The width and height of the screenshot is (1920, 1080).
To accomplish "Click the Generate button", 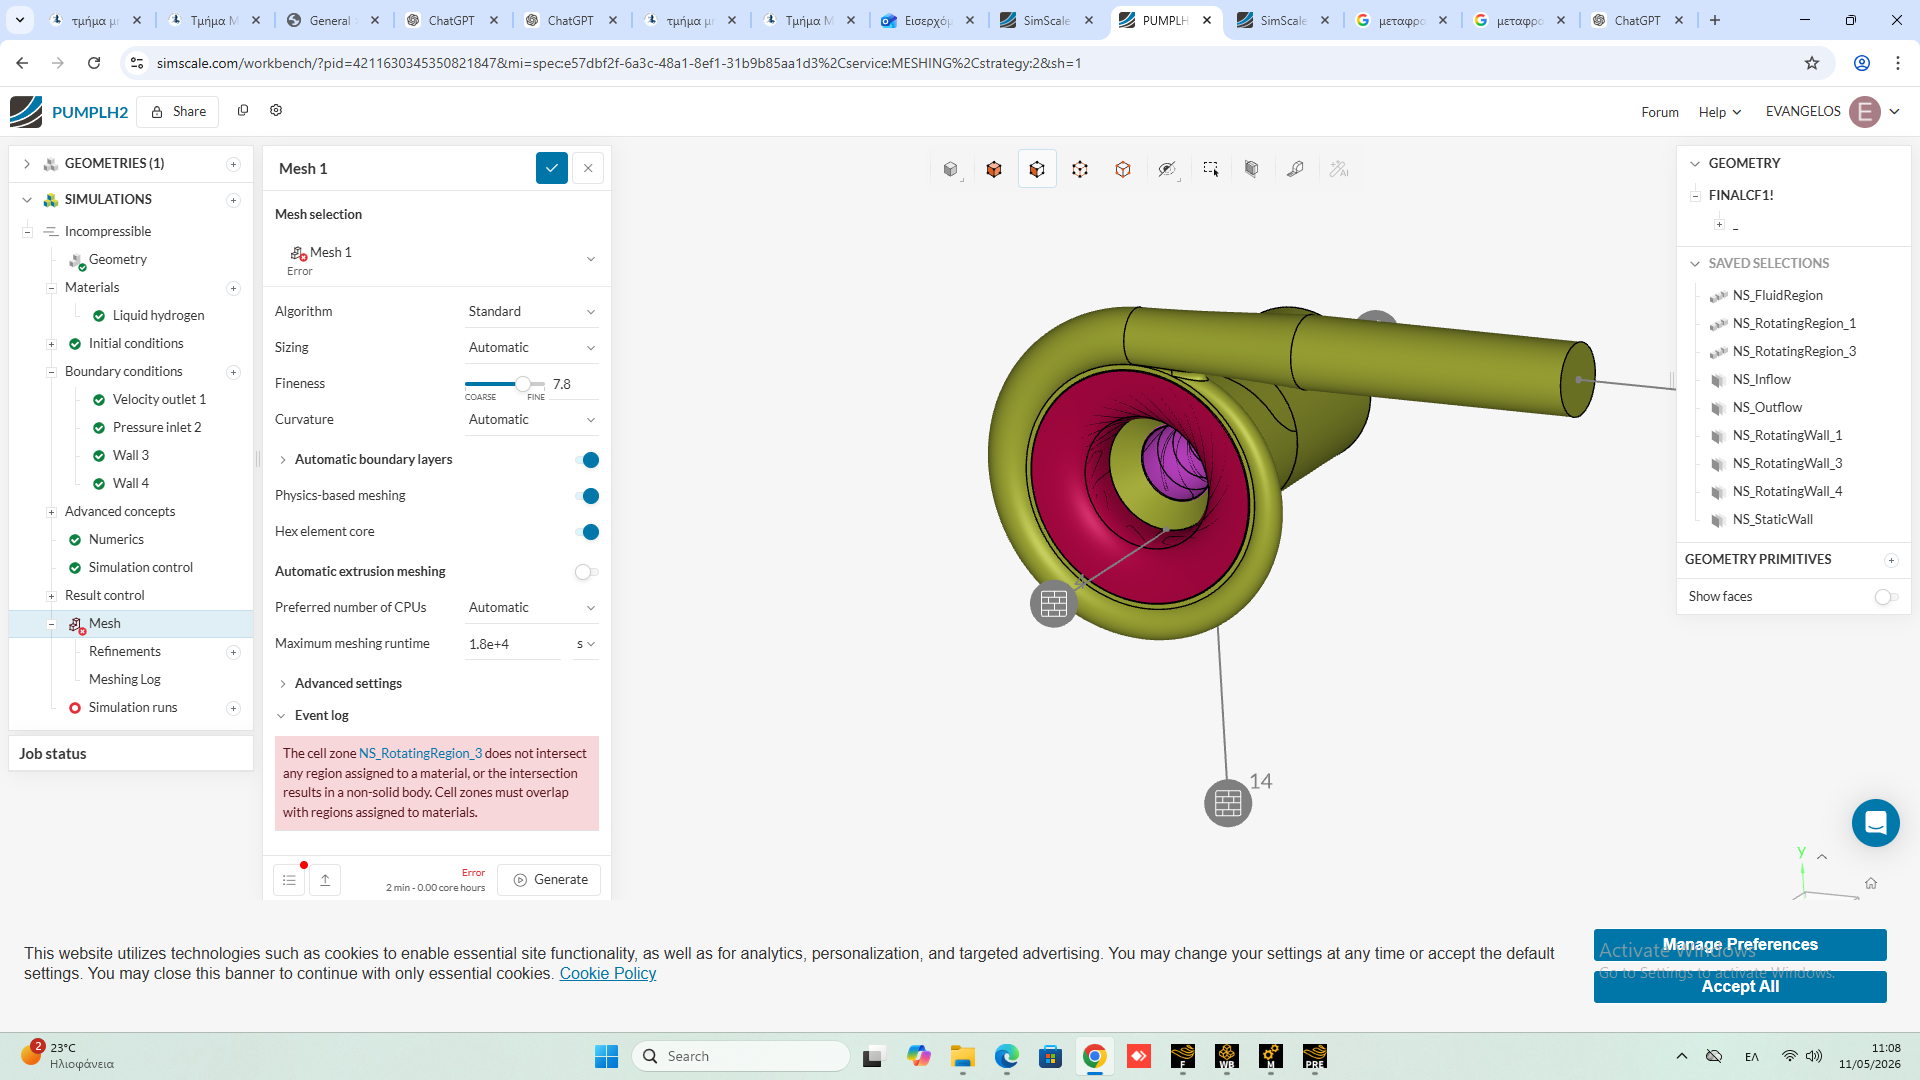I will pos(550,880).
